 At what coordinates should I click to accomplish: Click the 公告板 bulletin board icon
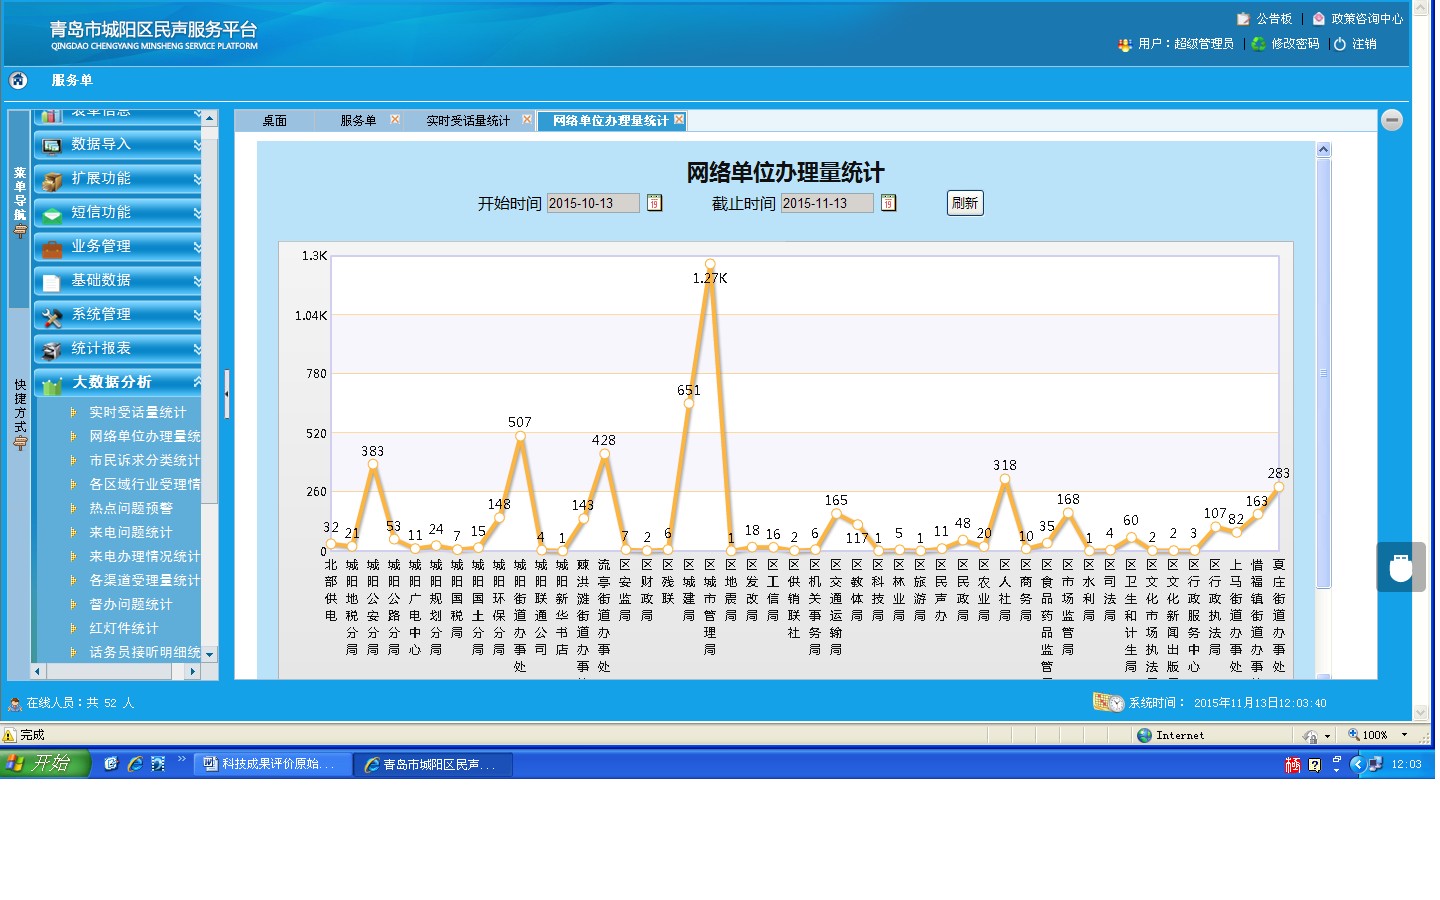click(1243, 19)
